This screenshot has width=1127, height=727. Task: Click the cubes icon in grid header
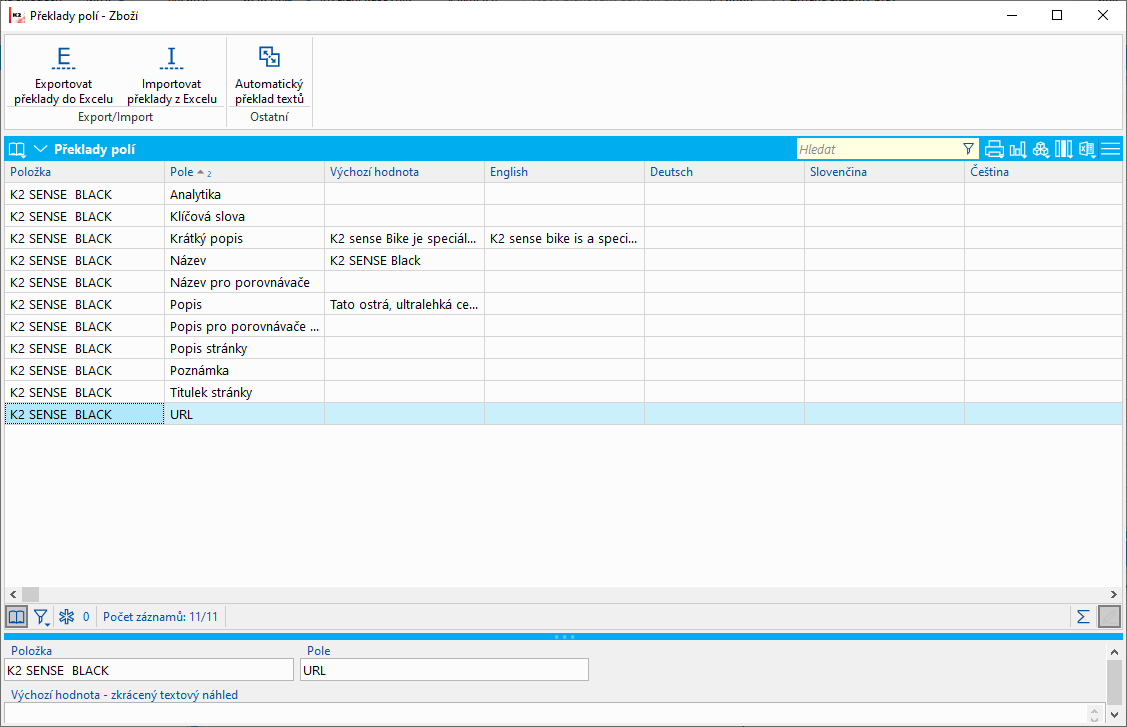pos(1041,149)
